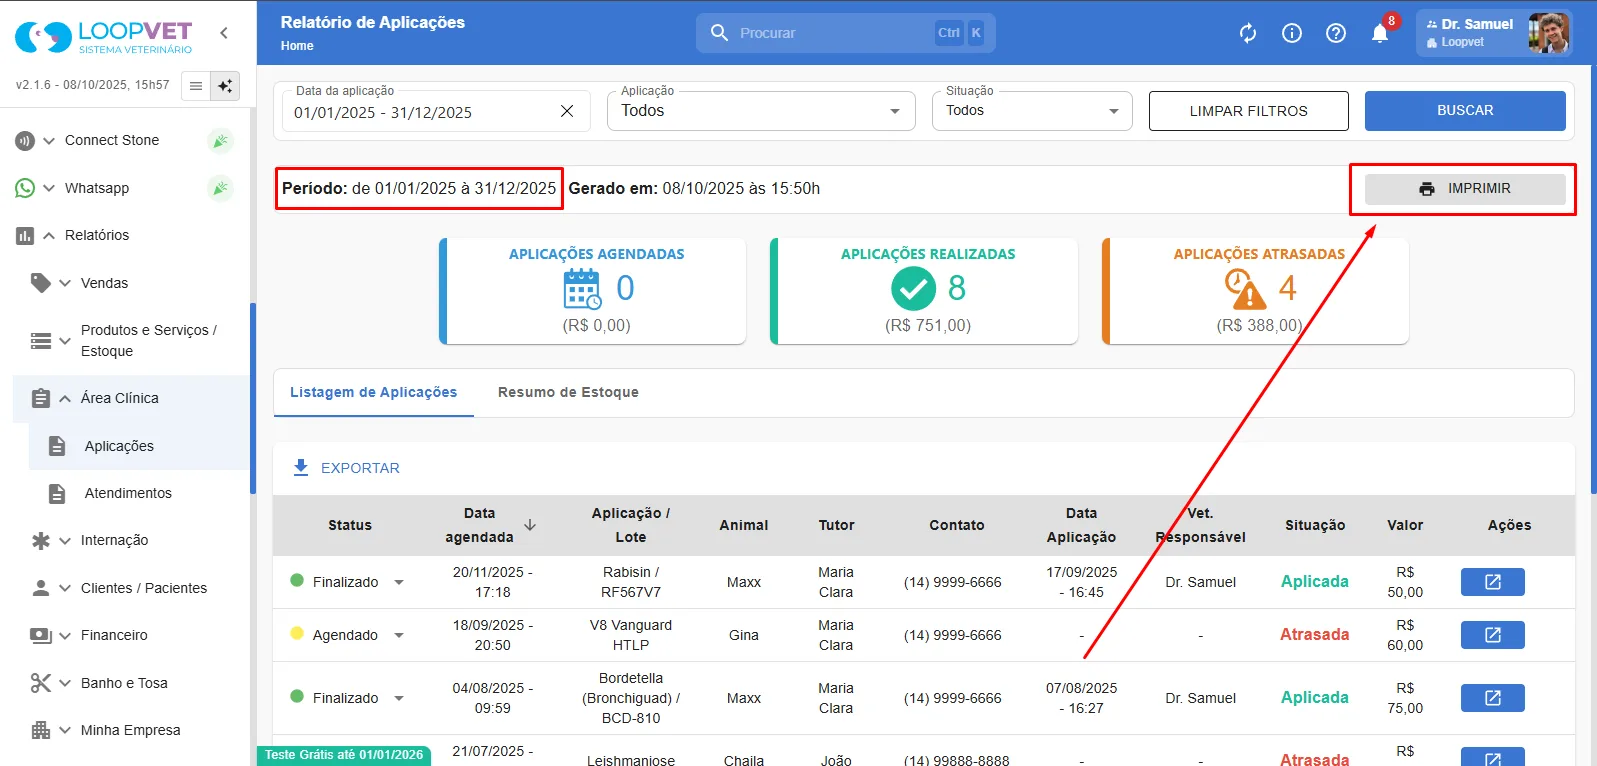Image resolution: width=1597 pixels, height=766 pixels.
Task: Click the refresh sync icon in header
Action: (1248, 33)
